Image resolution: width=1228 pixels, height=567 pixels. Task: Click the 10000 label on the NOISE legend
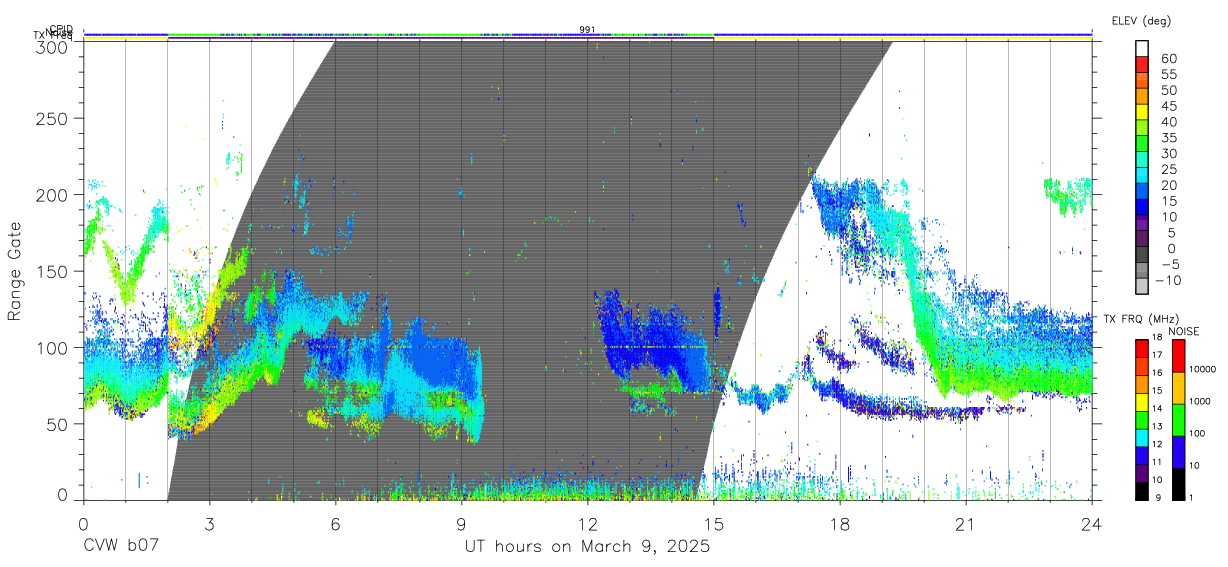1203,369
